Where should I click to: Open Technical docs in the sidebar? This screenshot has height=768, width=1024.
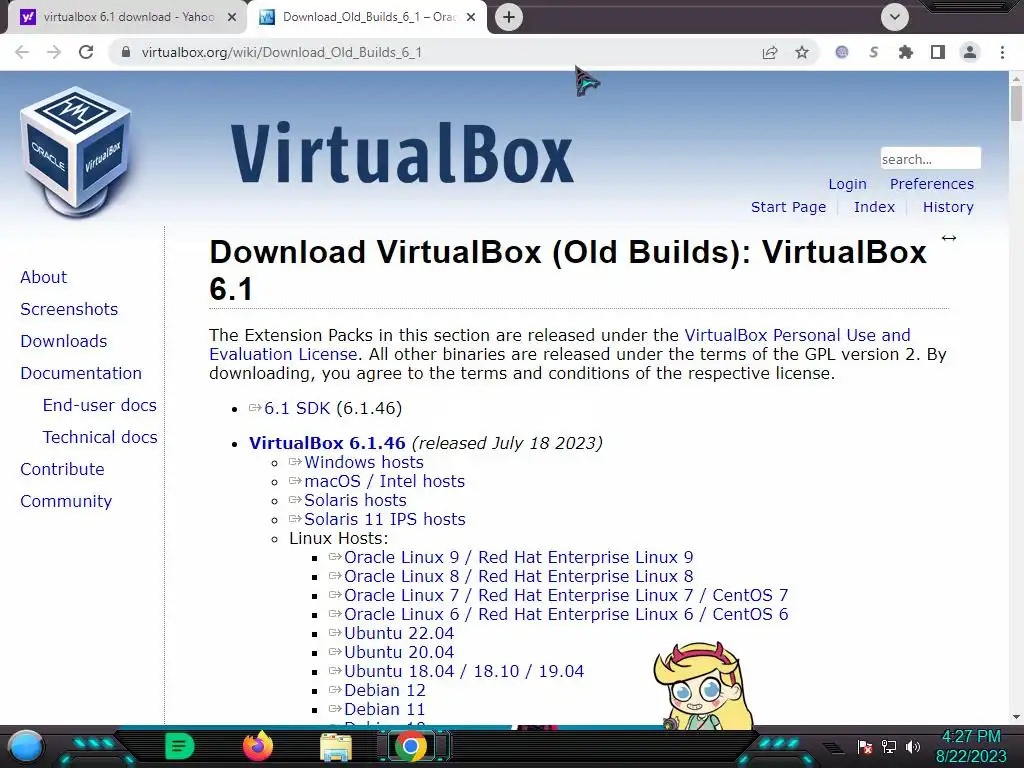pos(100,437)
